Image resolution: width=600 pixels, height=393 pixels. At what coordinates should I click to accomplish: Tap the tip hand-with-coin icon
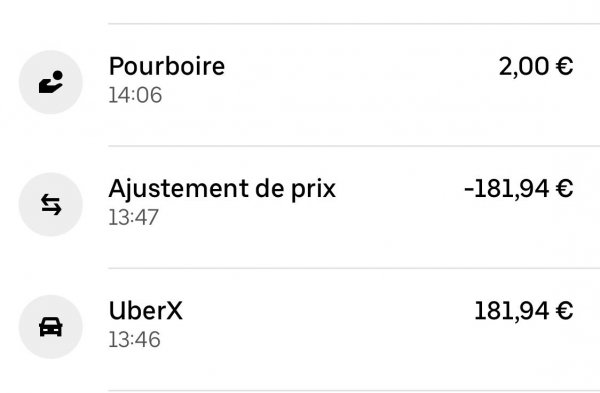tap(51, 82)
